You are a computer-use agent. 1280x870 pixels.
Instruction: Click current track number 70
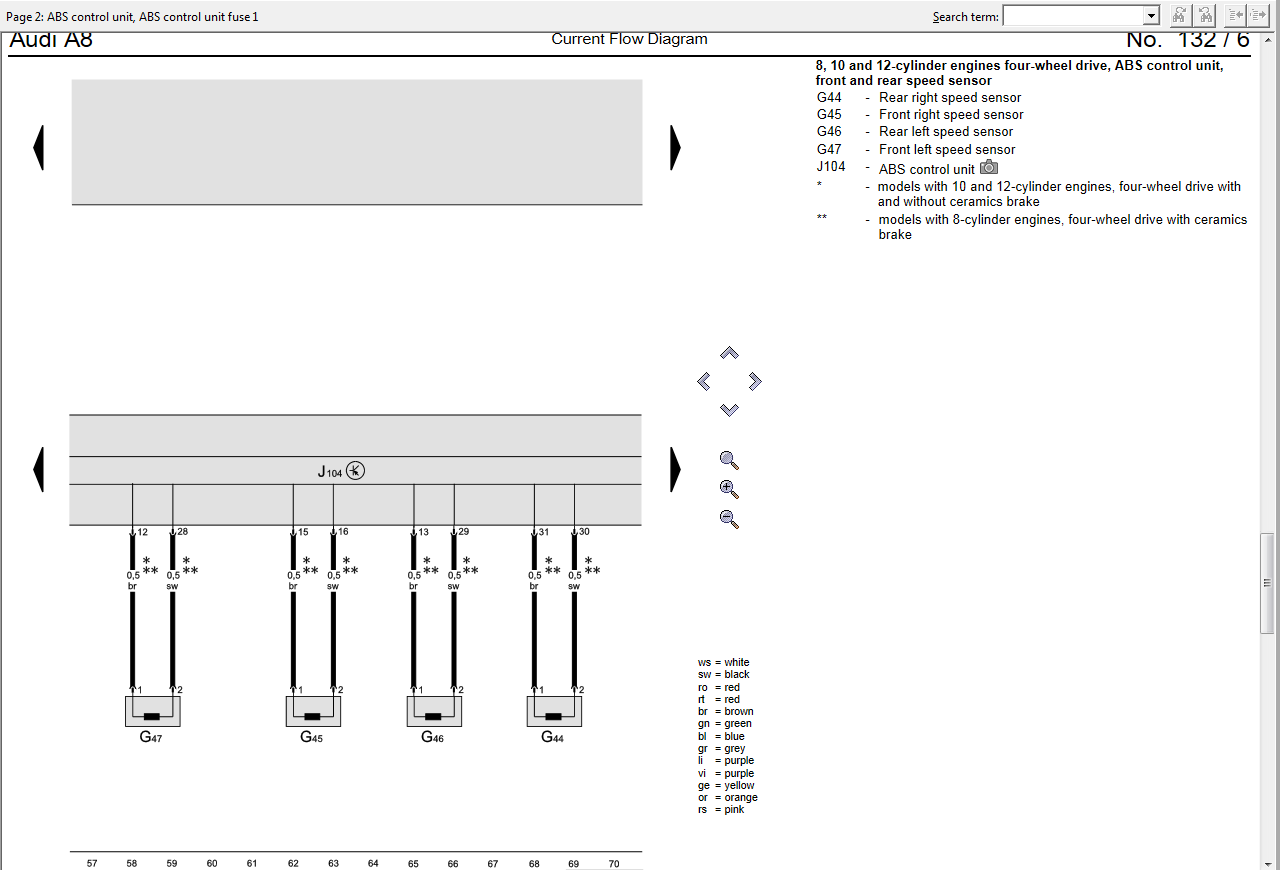(x=614, y=863)
